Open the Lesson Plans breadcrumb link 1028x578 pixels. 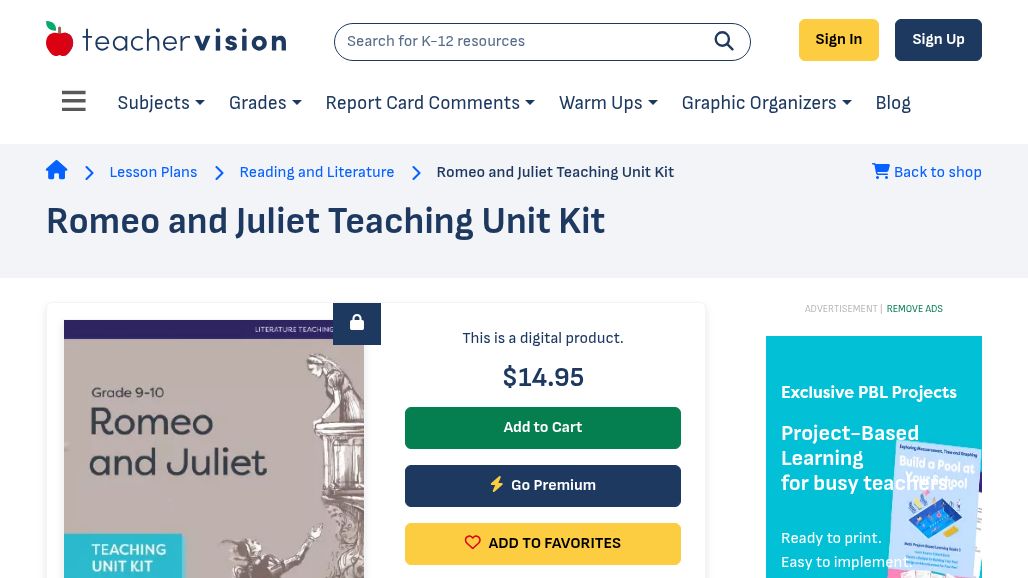pos(153,172)
